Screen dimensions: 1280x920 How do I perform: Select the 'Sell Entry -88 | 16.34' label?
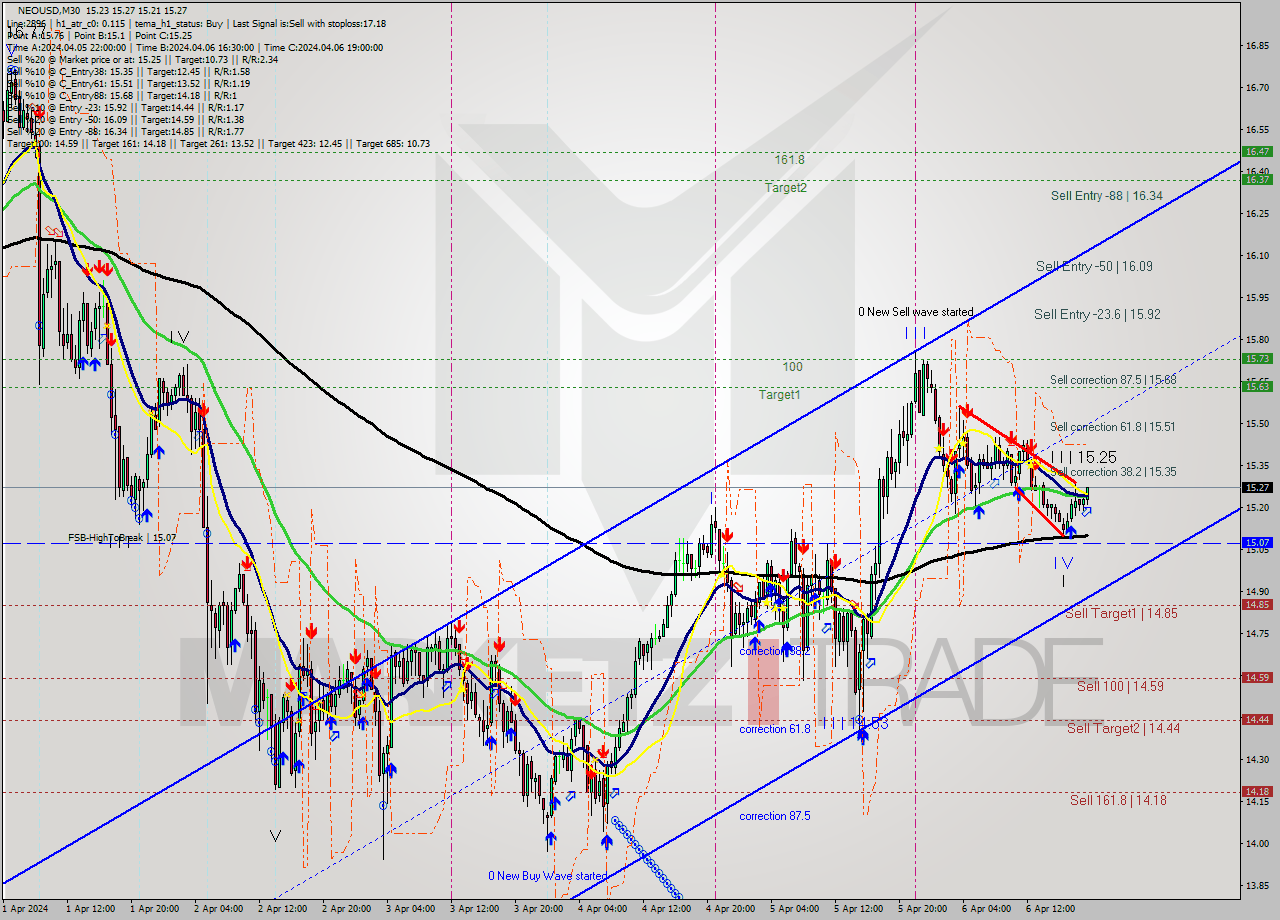[x=1106, y=196]
